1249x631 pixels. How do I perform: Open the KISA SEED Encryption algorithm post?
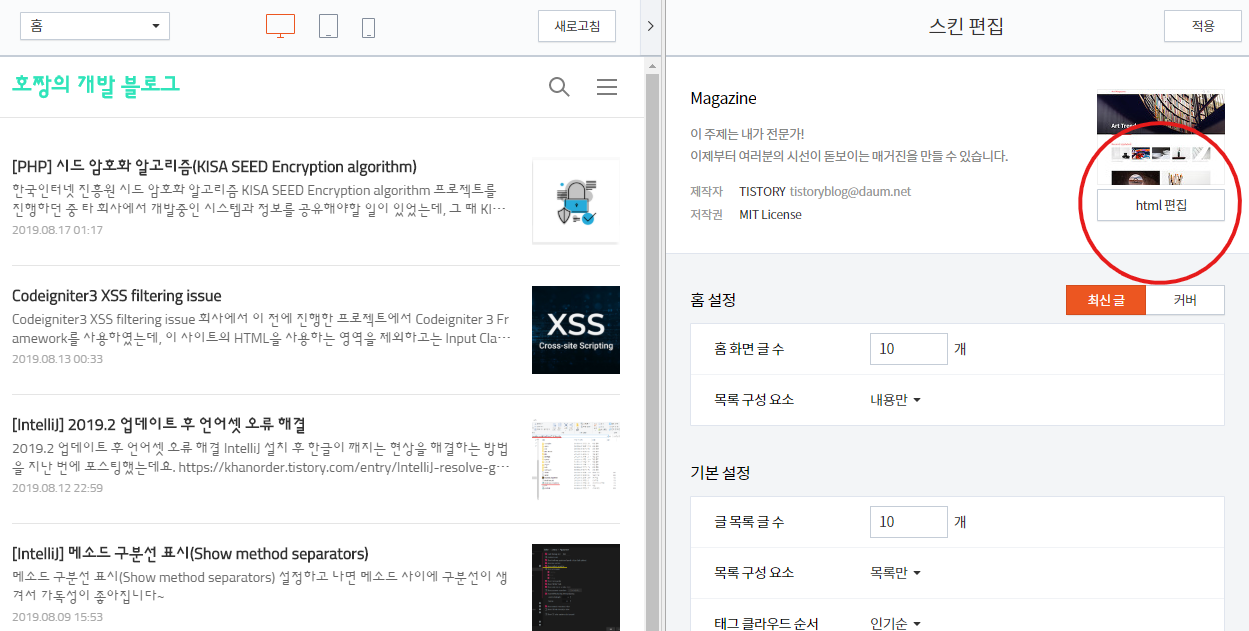pyautogui.click(x=214, y=166)
